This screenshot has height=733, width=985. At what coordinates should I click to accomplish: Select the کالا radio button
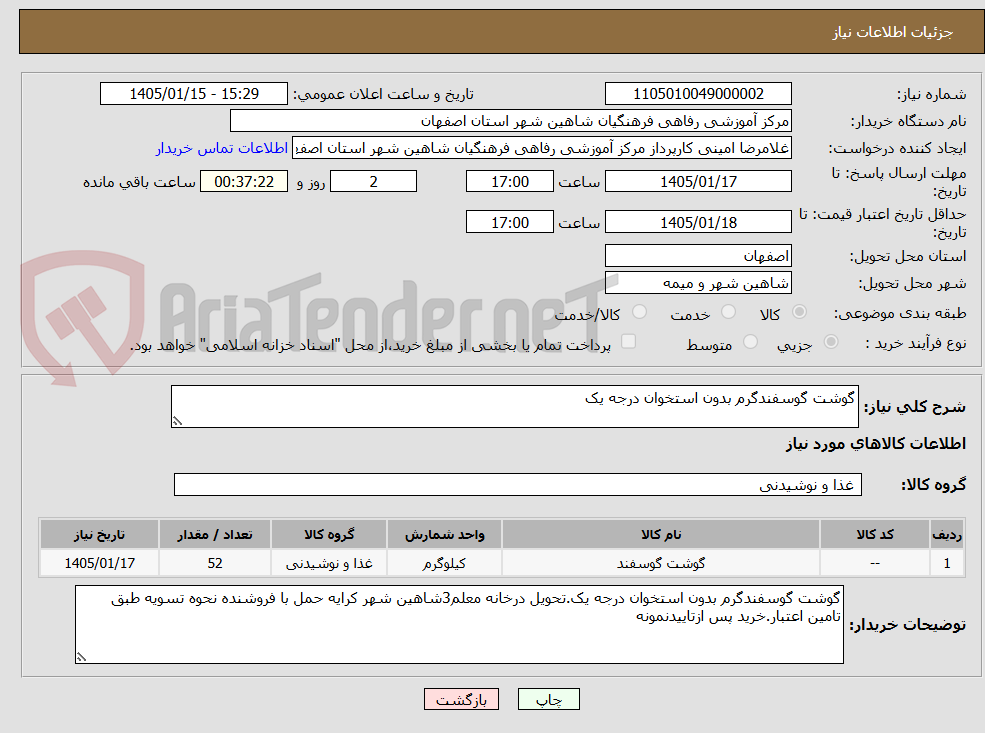click(x=800, y=312)
